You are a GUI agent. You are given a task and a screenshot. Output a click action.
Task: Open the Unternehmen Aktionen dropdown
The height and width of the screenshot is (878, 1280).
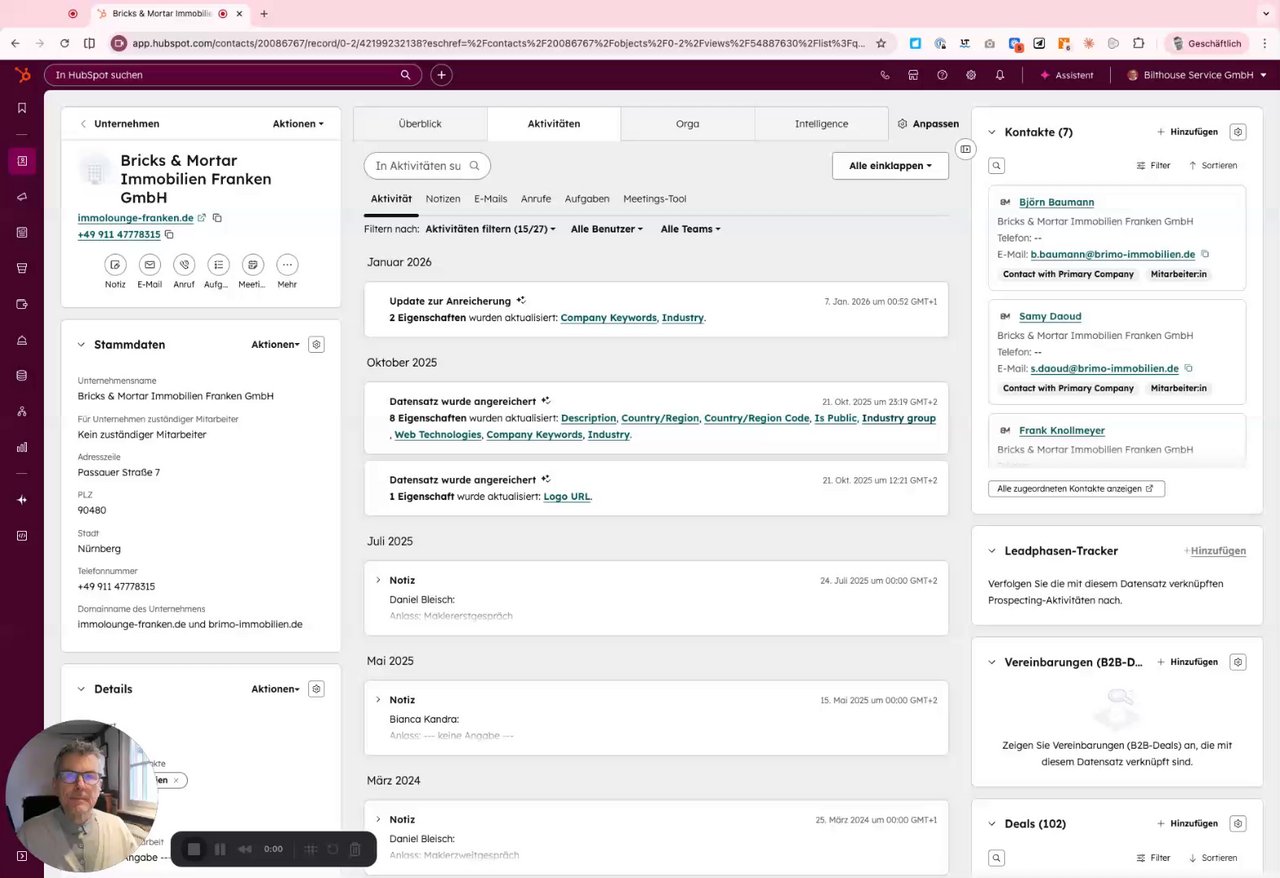pos(298,124)
